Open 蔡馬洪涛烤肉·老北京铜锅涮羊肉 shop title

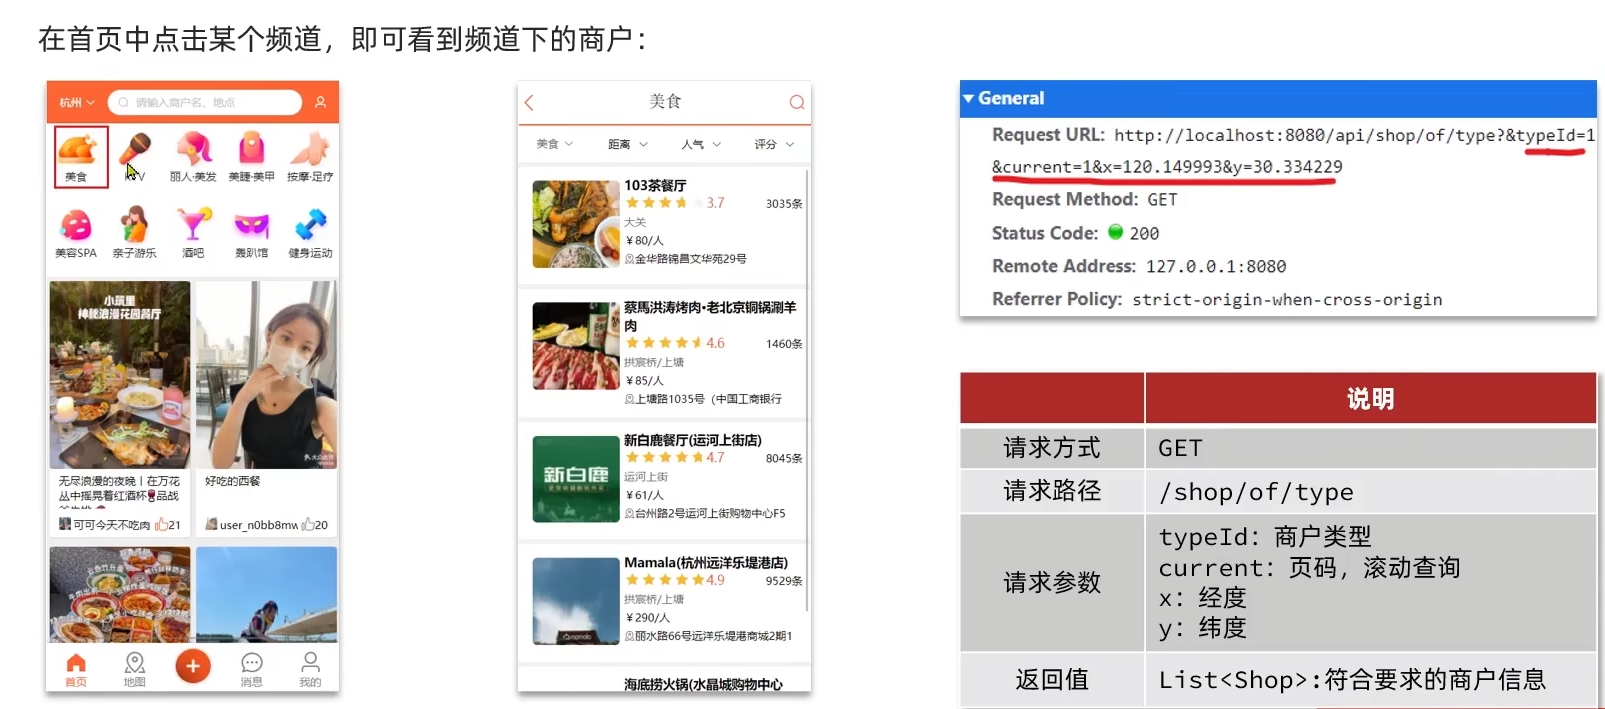[x=710, y=316]
